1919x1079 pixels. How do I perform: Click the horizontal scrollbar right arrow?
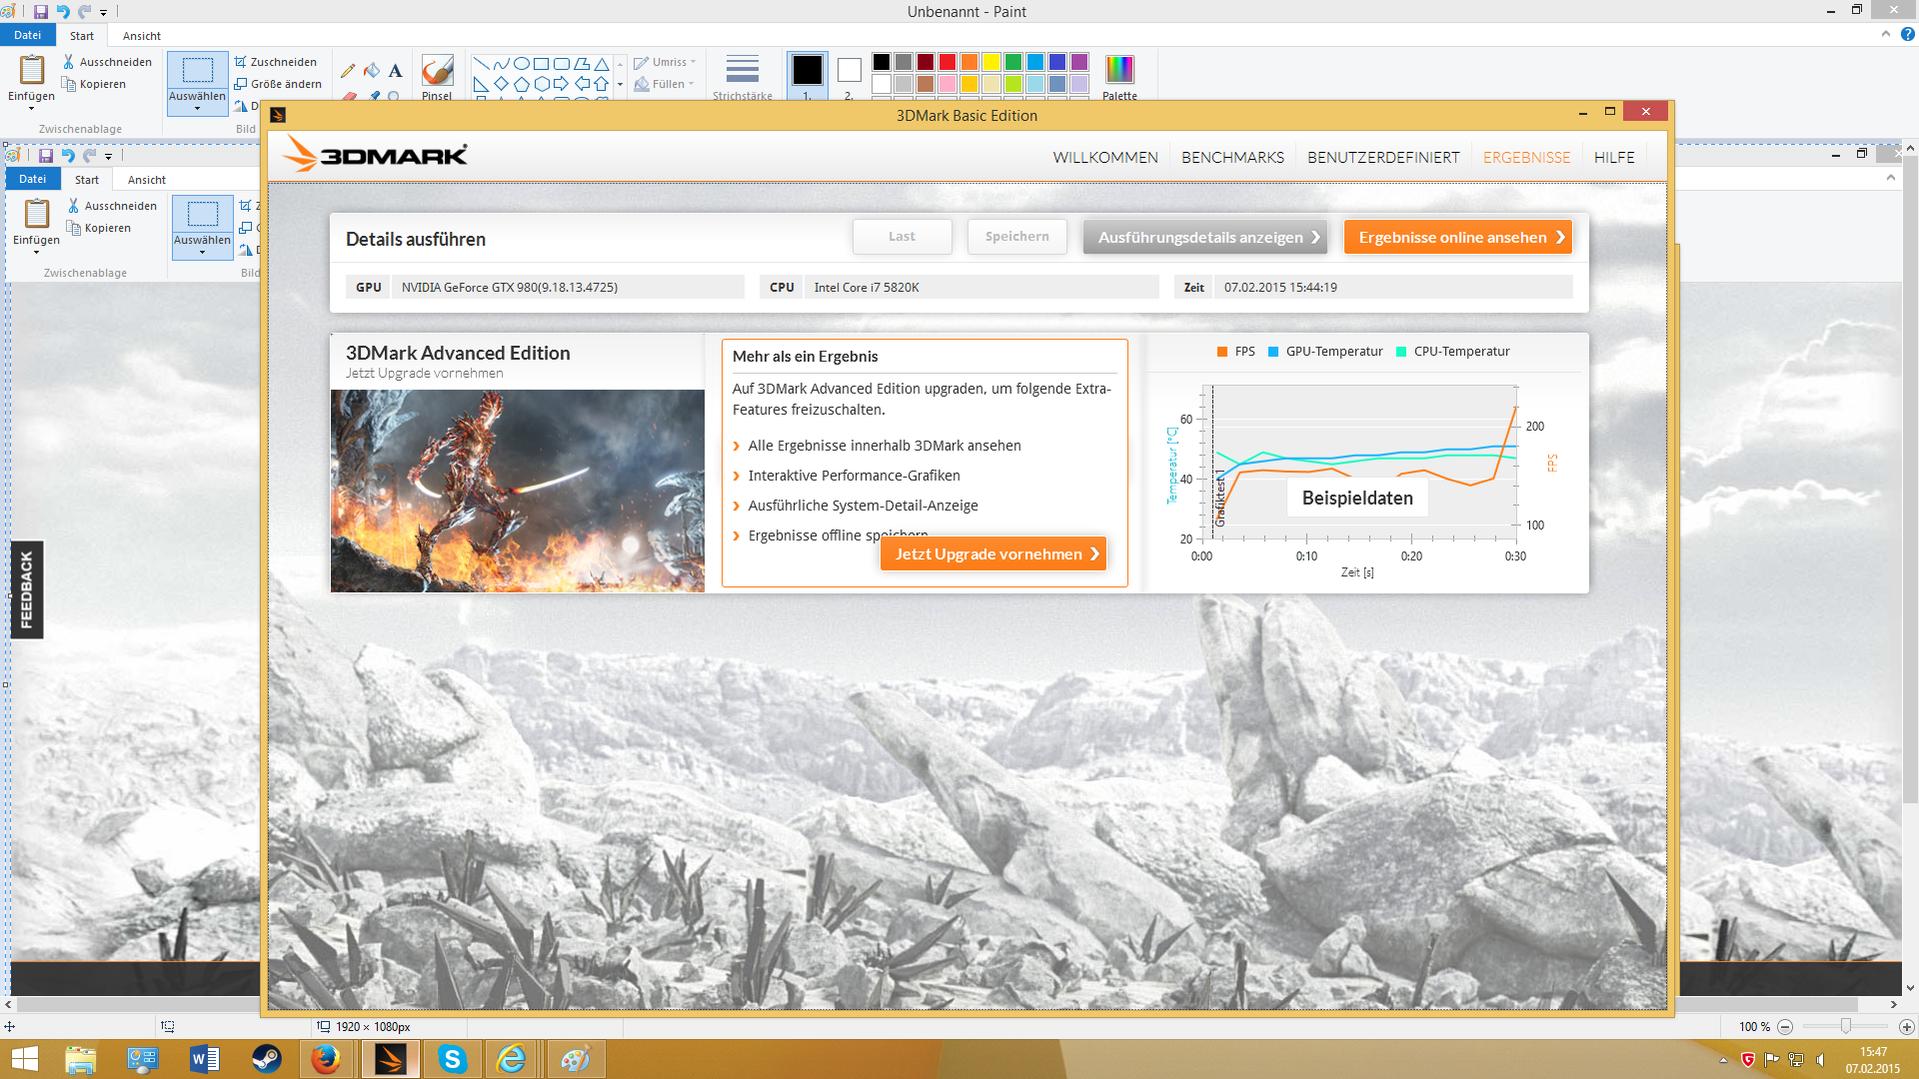(1893, 1004)
